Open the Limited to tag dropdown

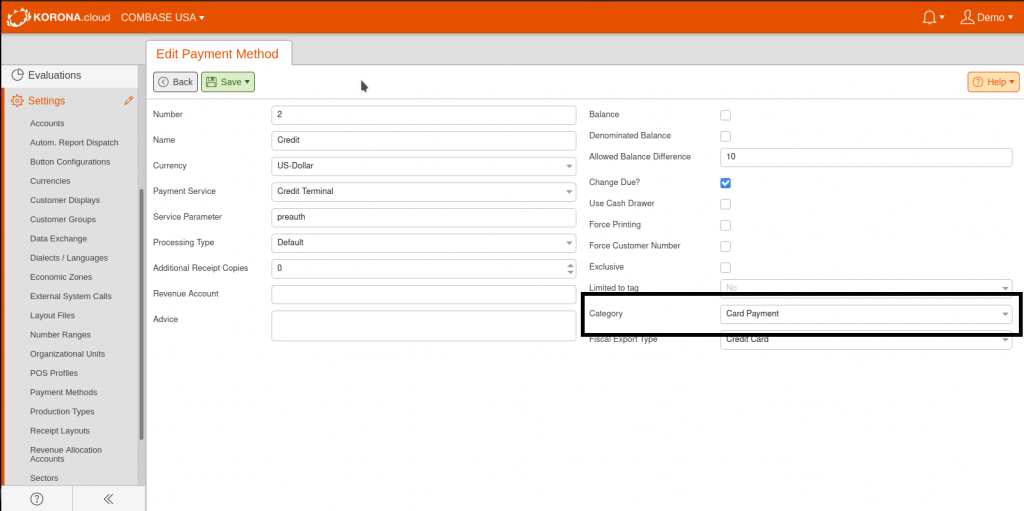pyautogui.click(x=866, y=288)
